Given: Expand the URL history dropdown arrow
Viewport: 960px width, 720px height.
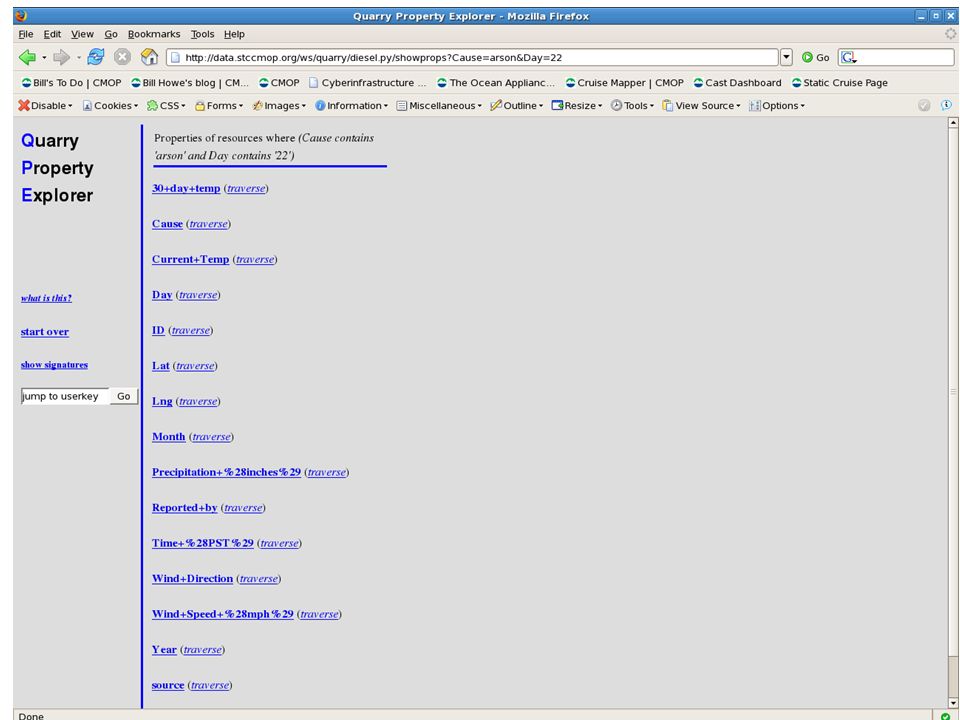Looking at the screenshot, I should click(x=786, y=58).
